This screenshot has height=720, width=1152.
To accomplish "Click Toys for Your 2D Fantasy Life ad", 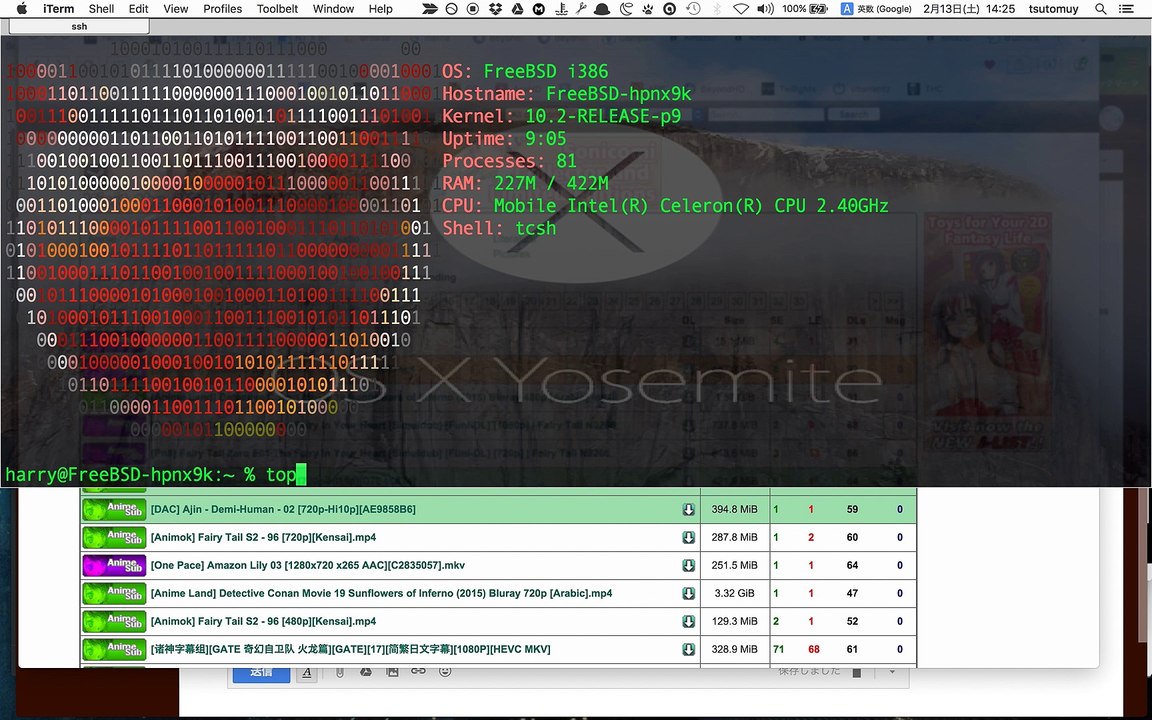I will tap(987, 334).
